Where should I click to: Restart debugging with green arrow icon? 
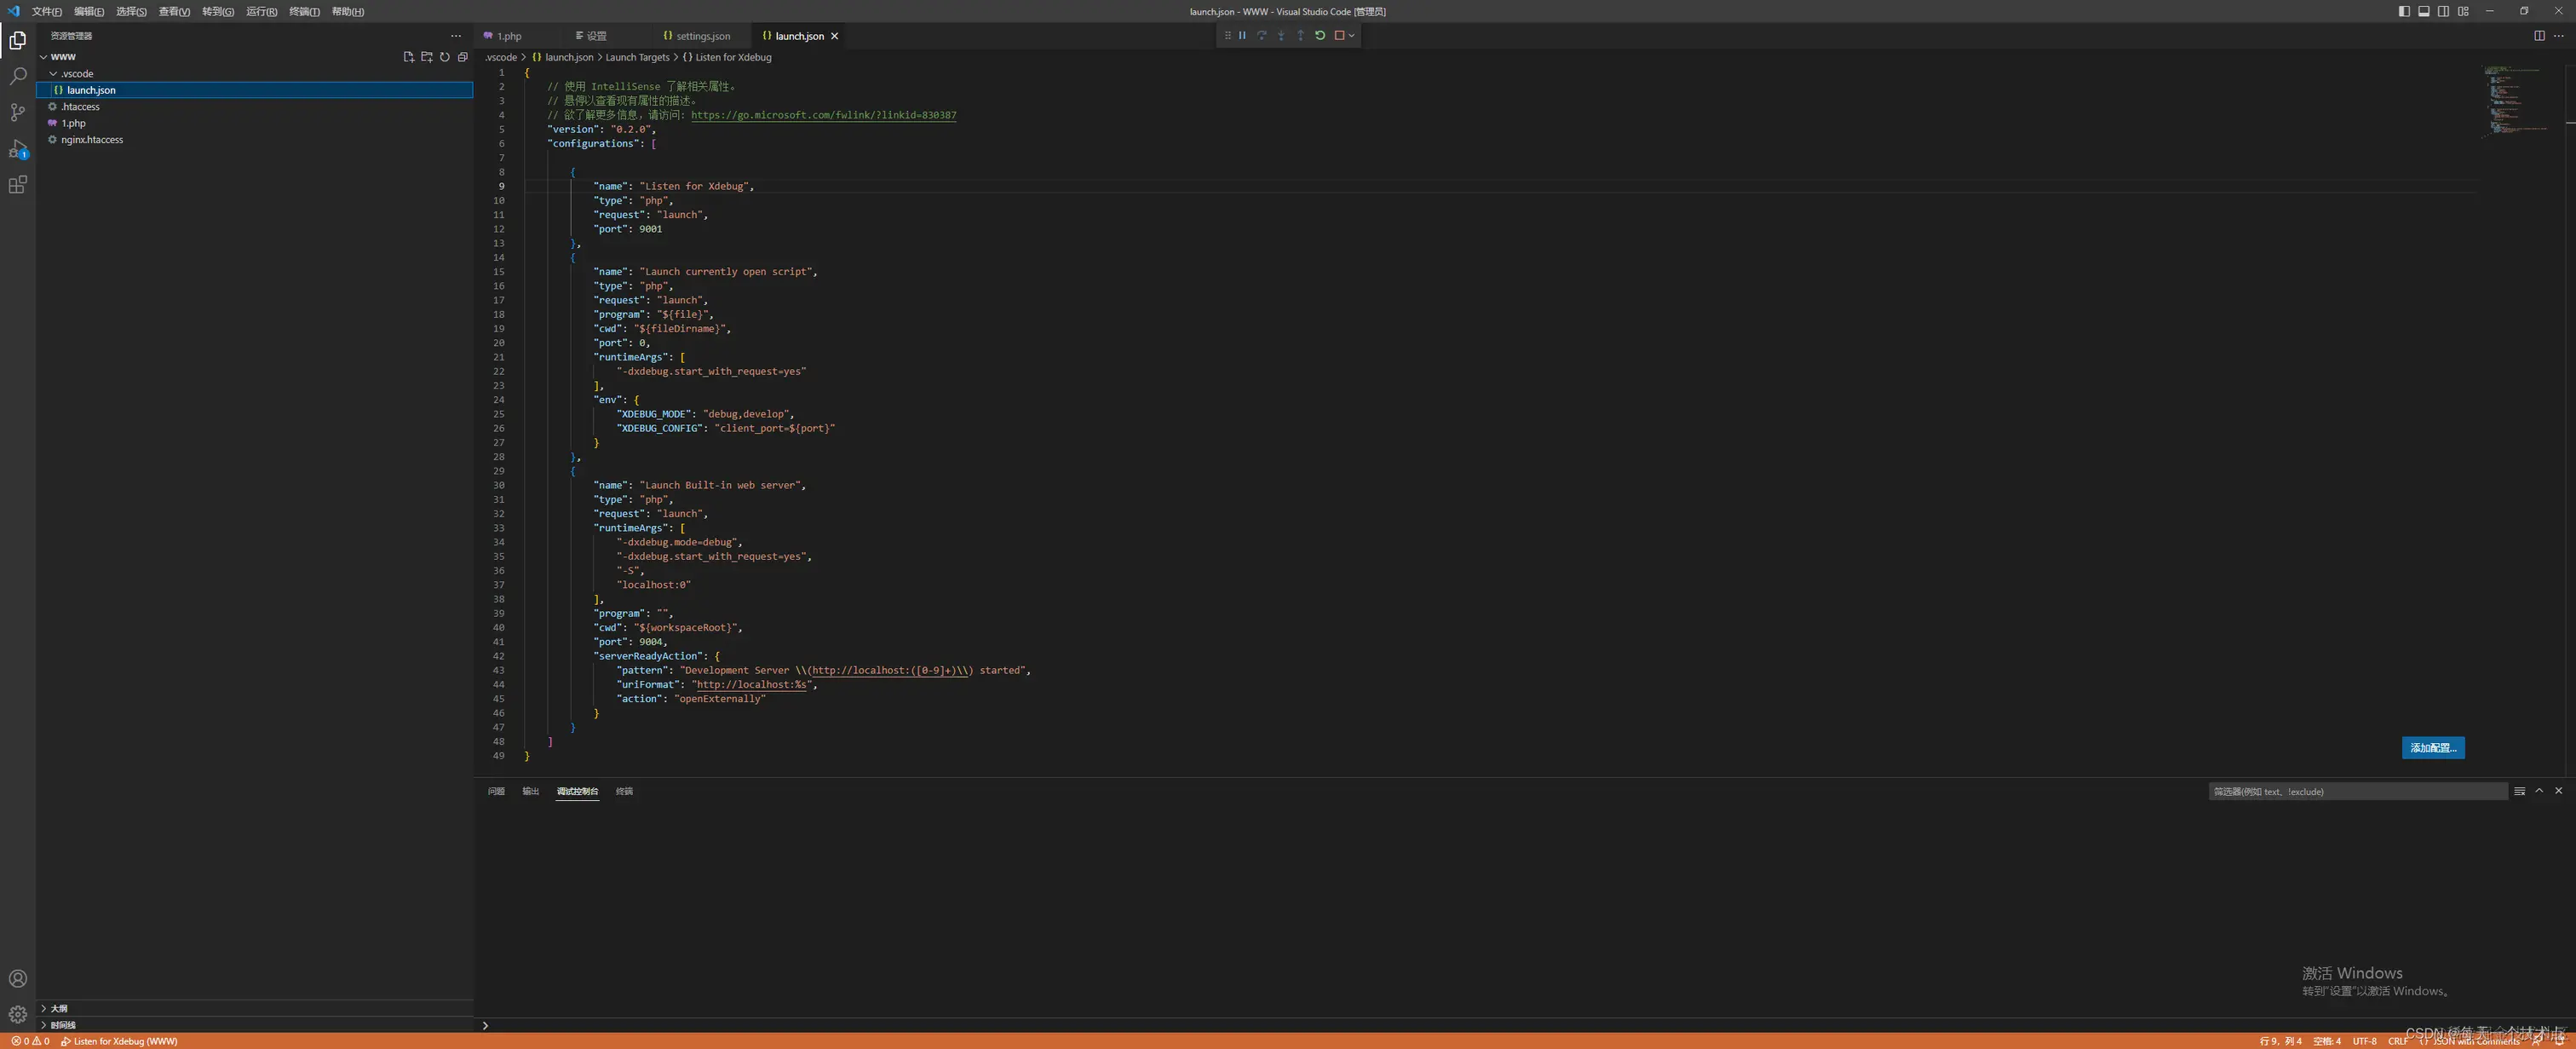[x=1320, y=35]
